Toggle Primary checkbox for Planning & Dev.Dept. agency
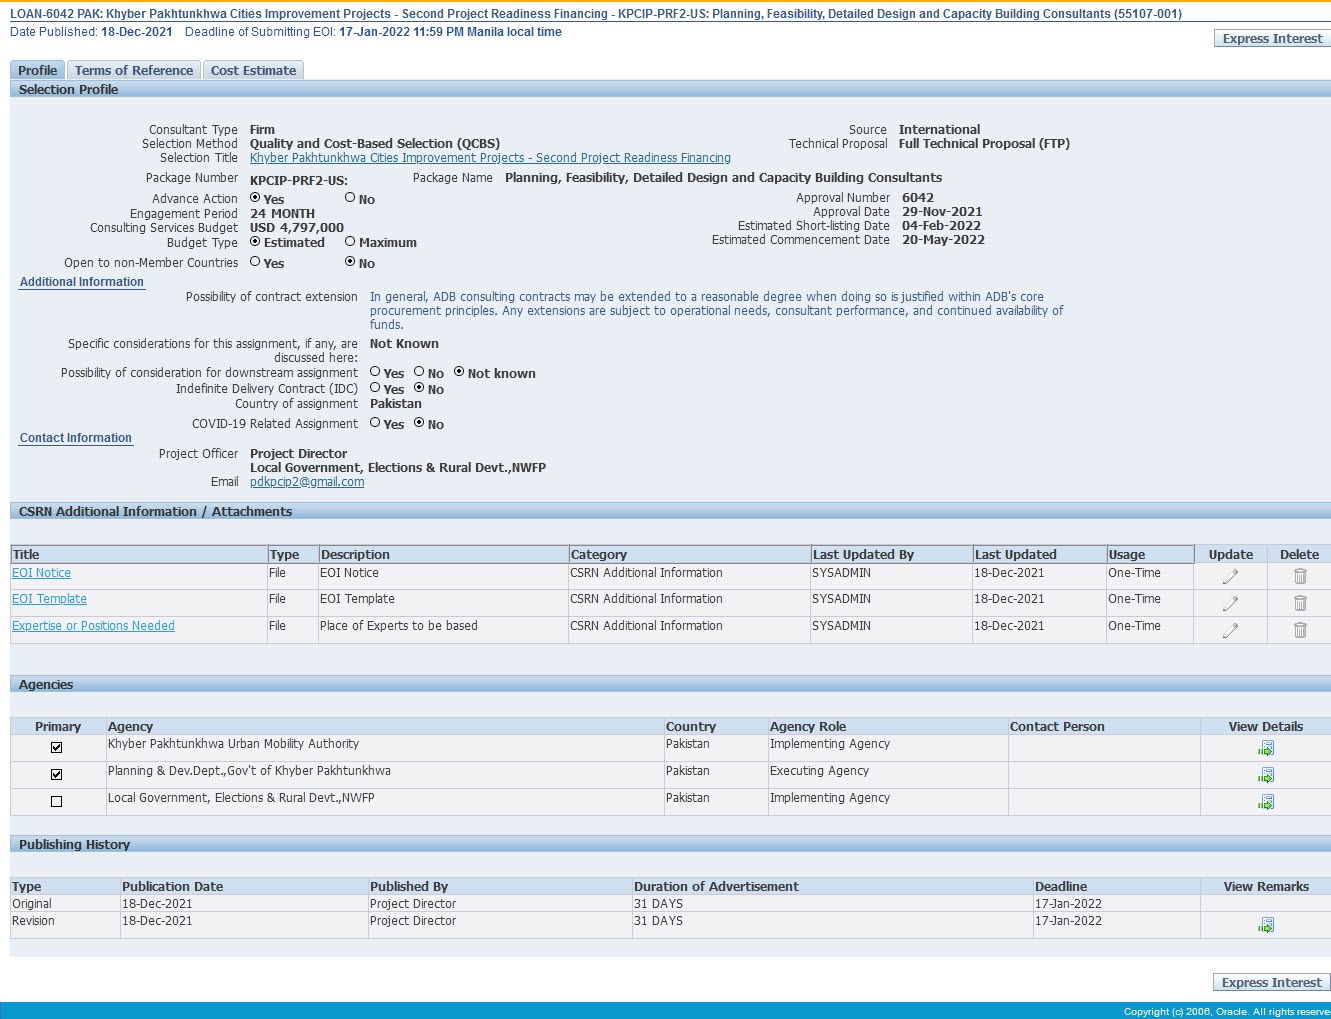Screen dimensions: 1331x1019 click(56, 775)
